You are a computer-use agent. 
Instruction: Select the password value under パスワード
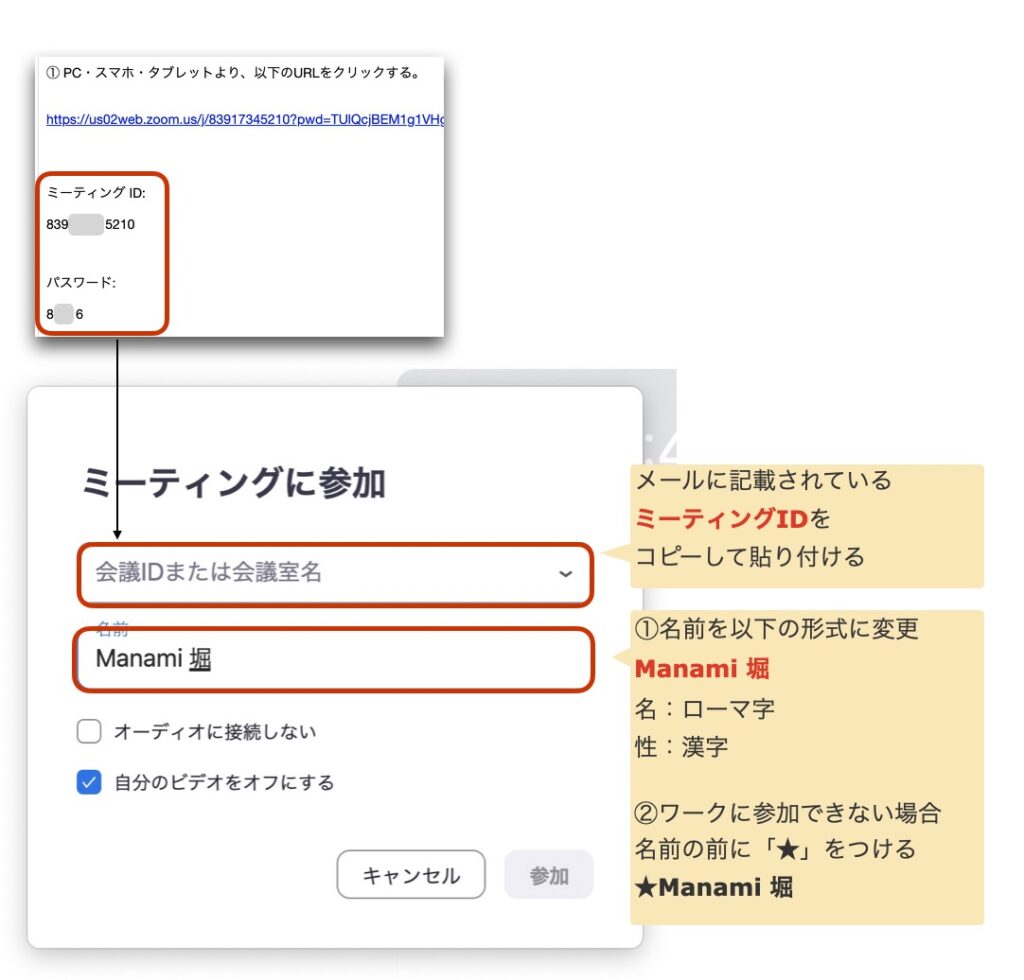(x=65, y=314)
